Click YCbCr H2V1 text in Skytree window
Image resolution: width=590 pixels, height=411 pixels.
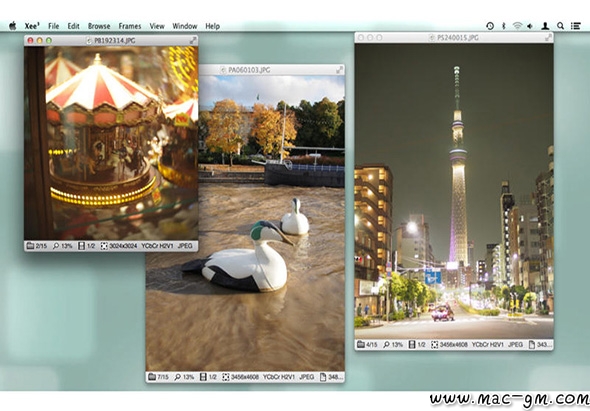tap(488, 344)
